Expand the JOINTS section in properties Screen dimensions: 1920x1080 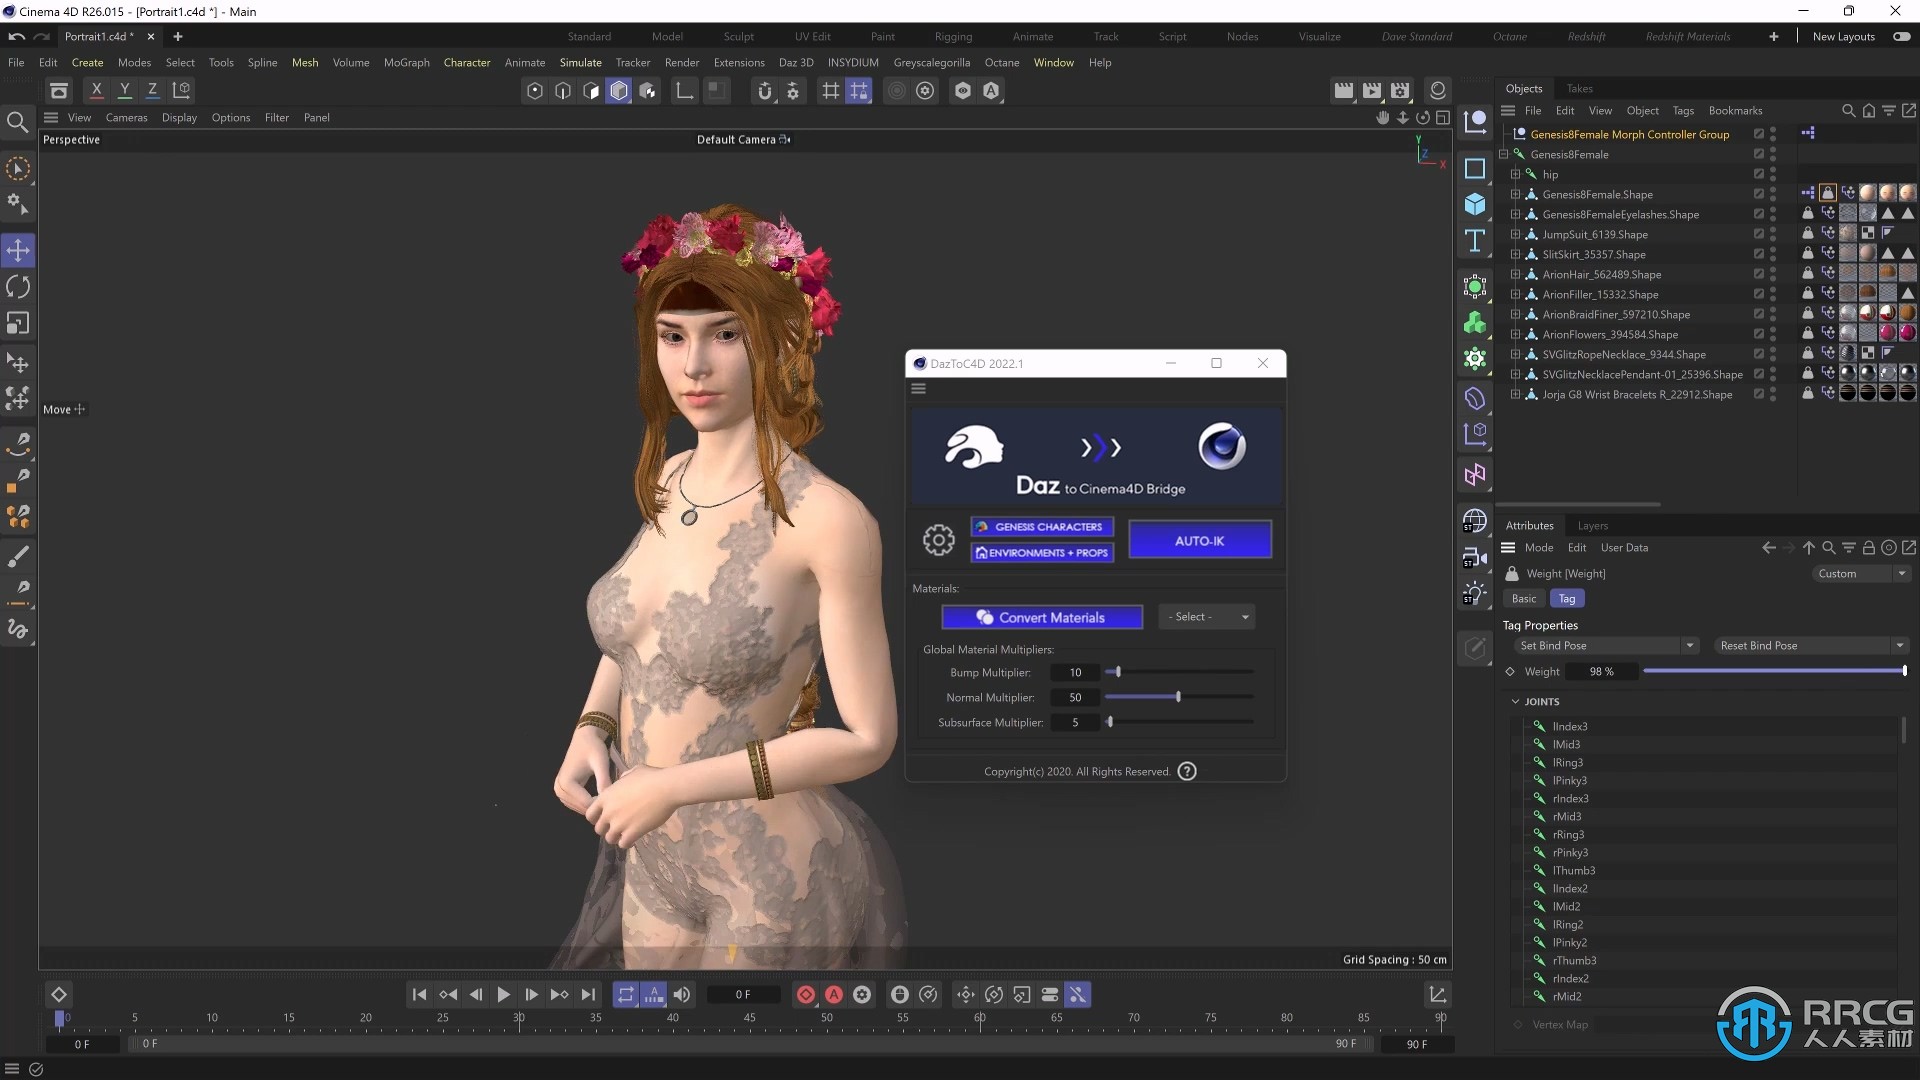(x=1516, y=700)
